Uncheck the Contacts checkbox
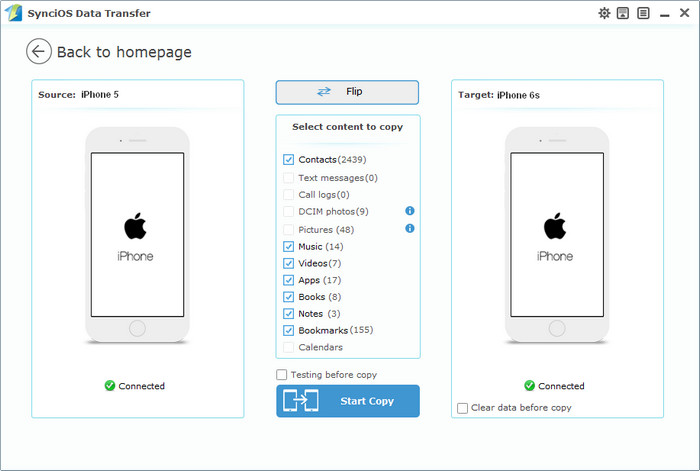The image size is (700, 471). click(x=288, y=159)
